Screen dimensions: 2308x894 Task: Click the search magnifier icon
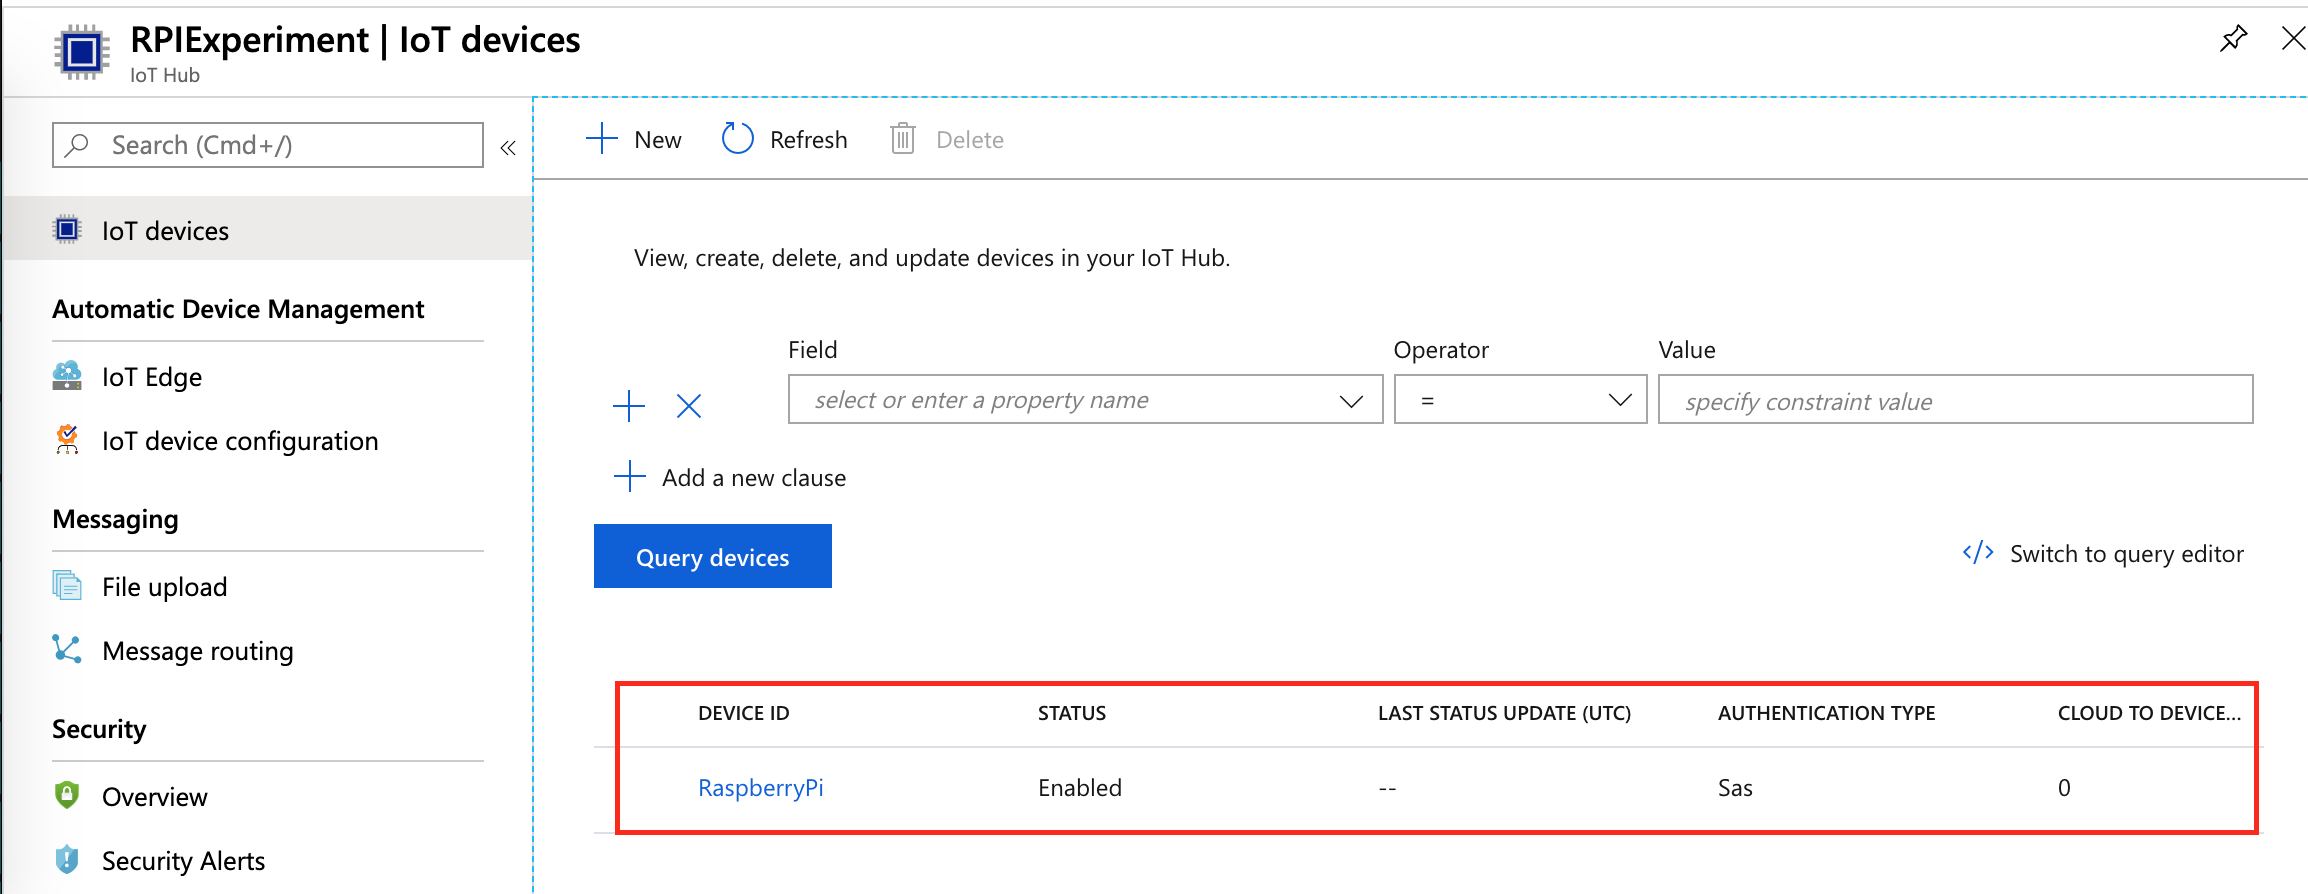77,145
